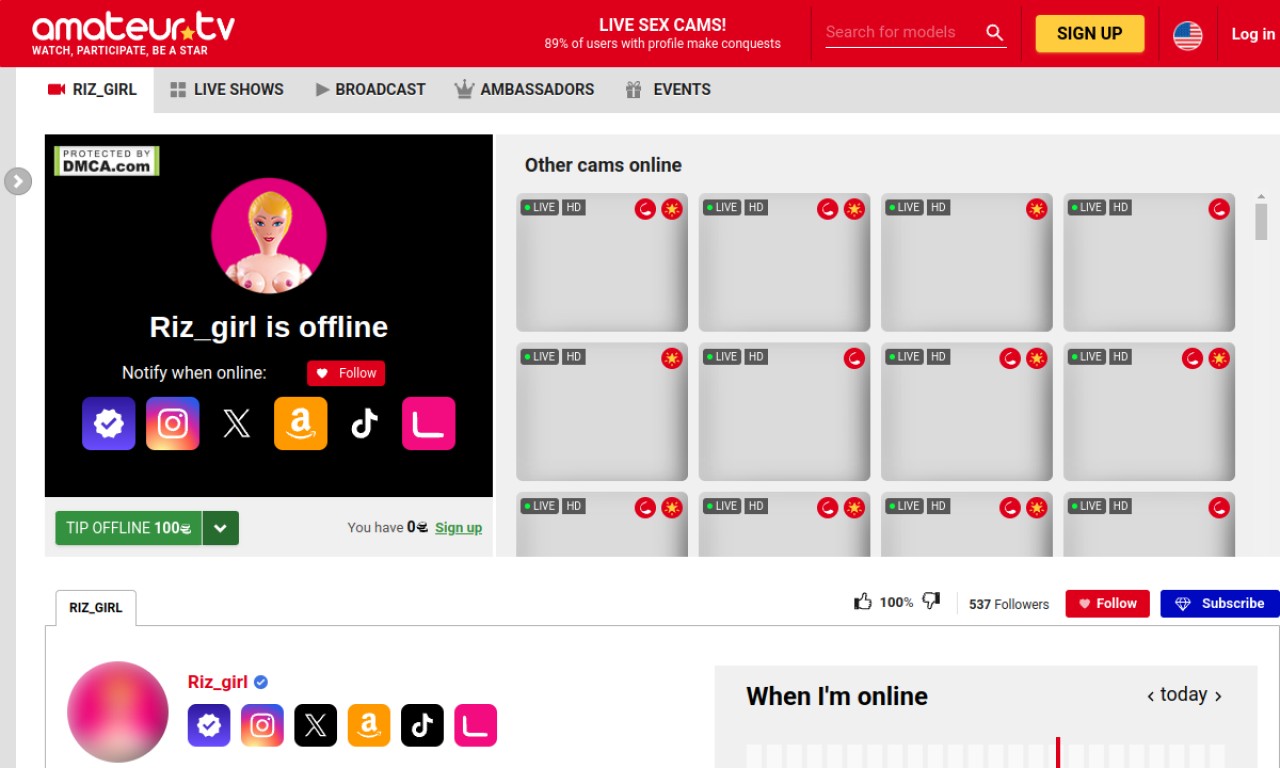Expand the left sidebar arrow
This screenshot has width=1280, height=768.
click(18, 181)
